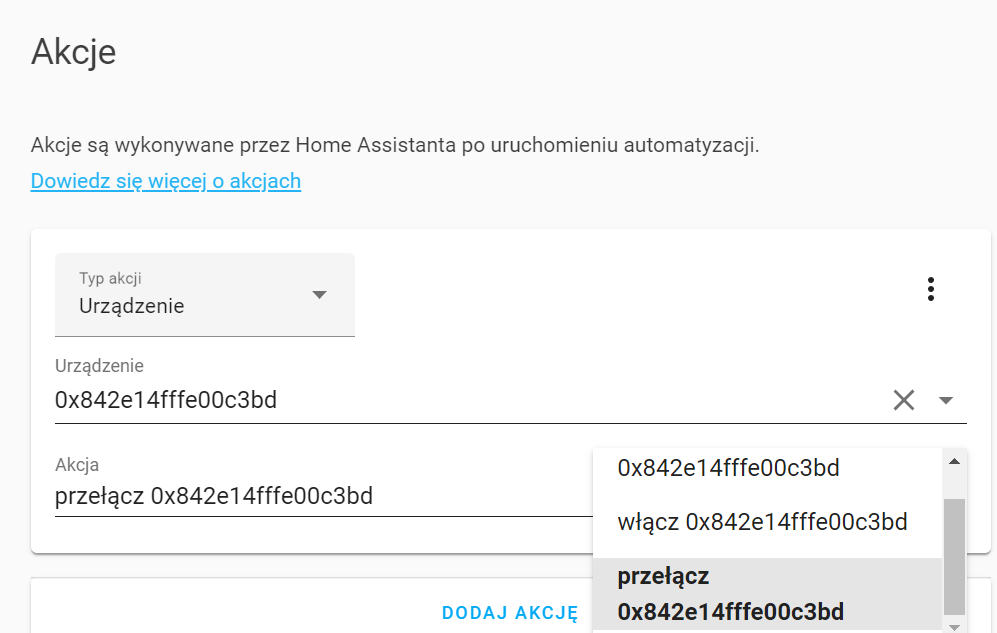Click the list scrollbar's up arrow
The width and height of the screenshot is (997, 633).
(954, 461)
